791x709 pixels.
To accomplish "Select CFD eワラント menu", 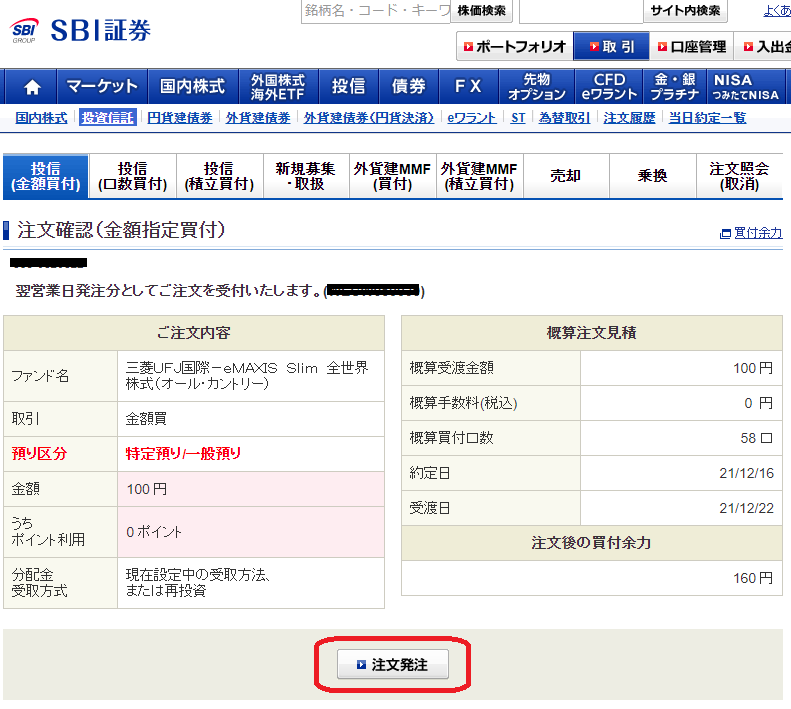I will point(609,87).
